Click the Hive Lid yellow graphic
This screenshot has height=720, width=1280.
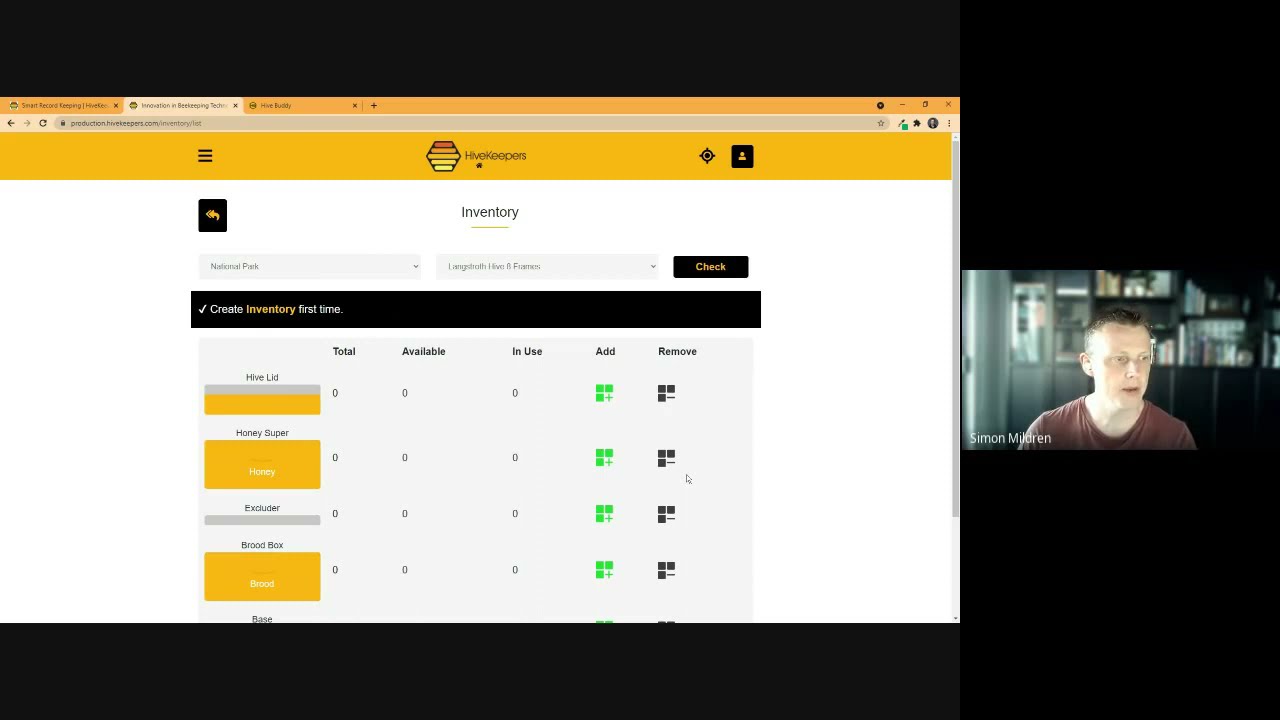262,399
